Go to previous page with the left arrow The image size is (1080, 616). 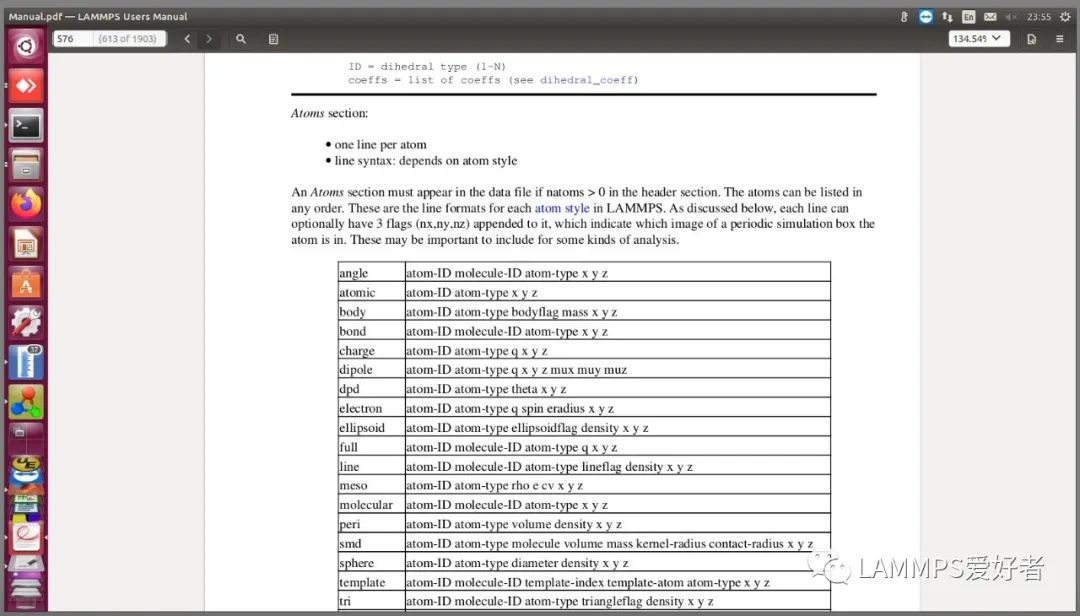(187, 39)
